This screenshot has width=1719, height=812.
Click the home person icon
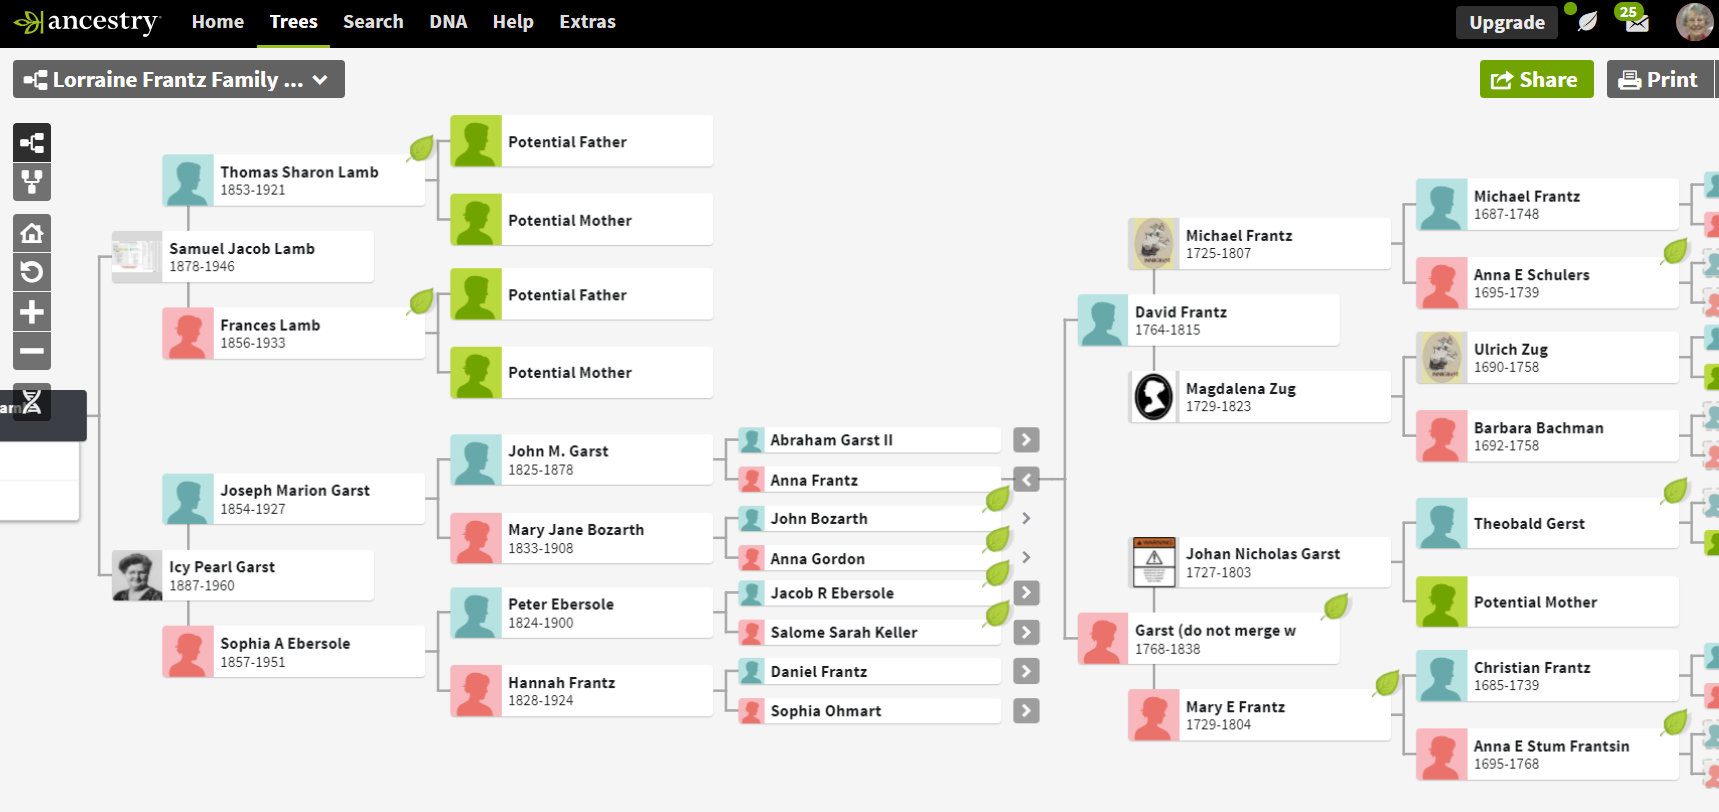[x=32, y=234]
